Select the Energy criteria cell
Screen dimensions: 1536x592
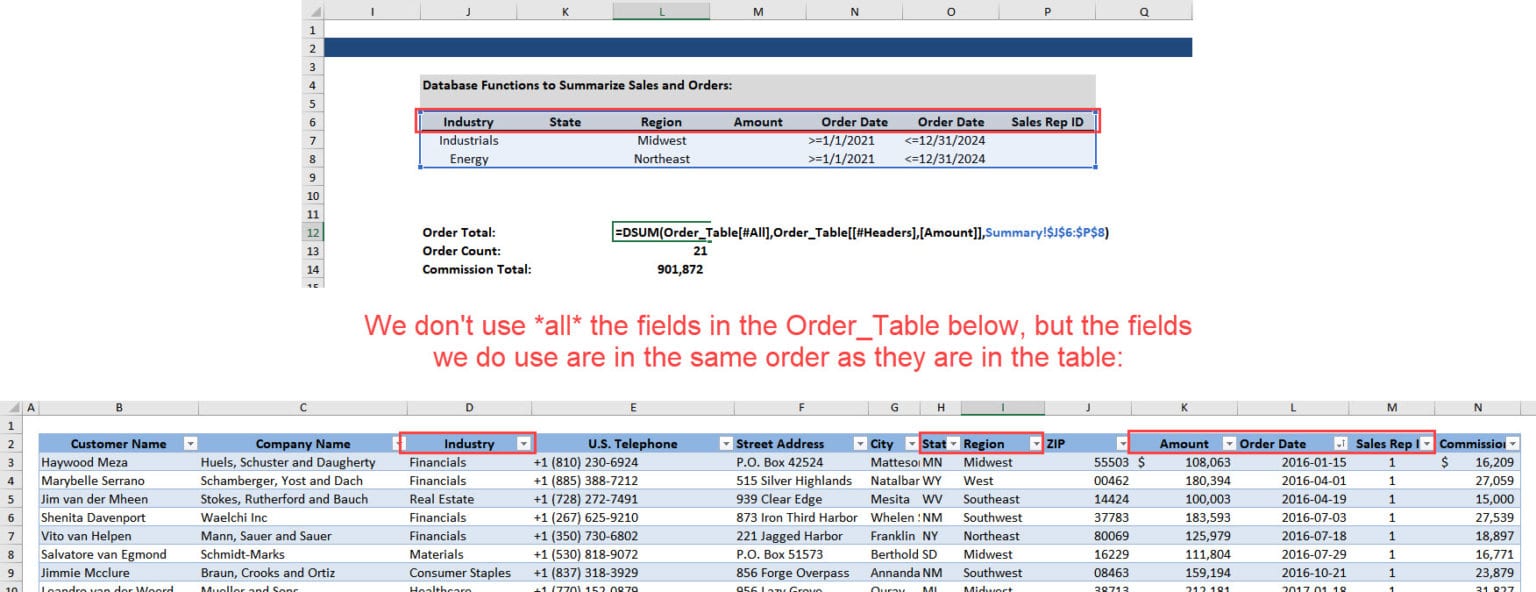(x=469, y=159)
